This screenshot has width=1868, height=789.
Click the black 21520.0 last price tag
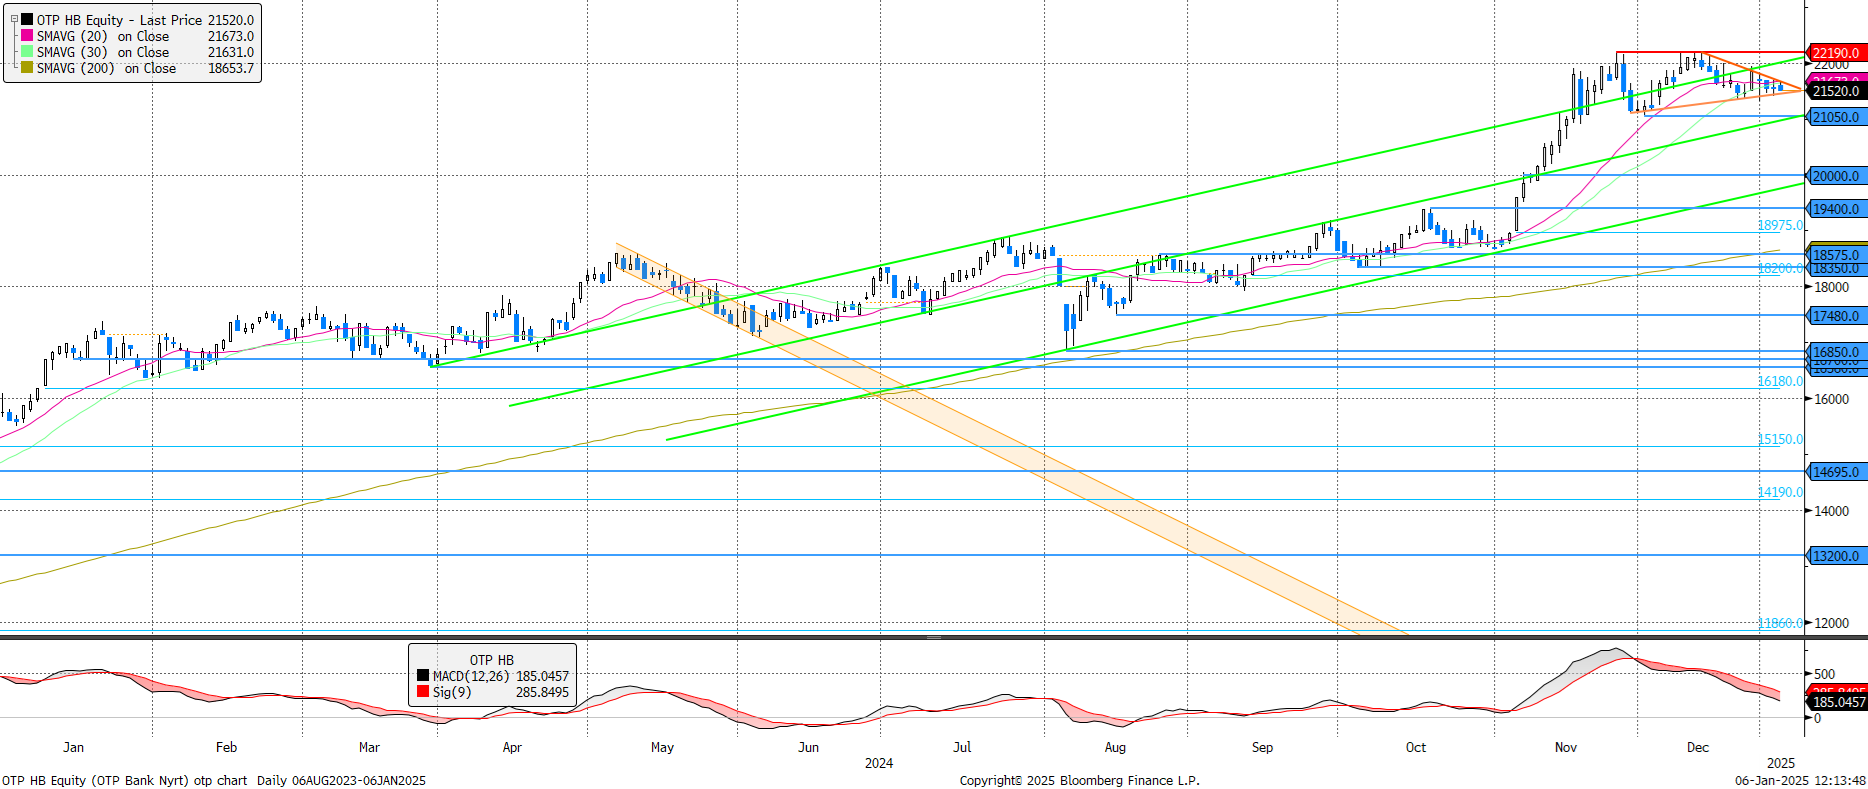[1836, 91]
